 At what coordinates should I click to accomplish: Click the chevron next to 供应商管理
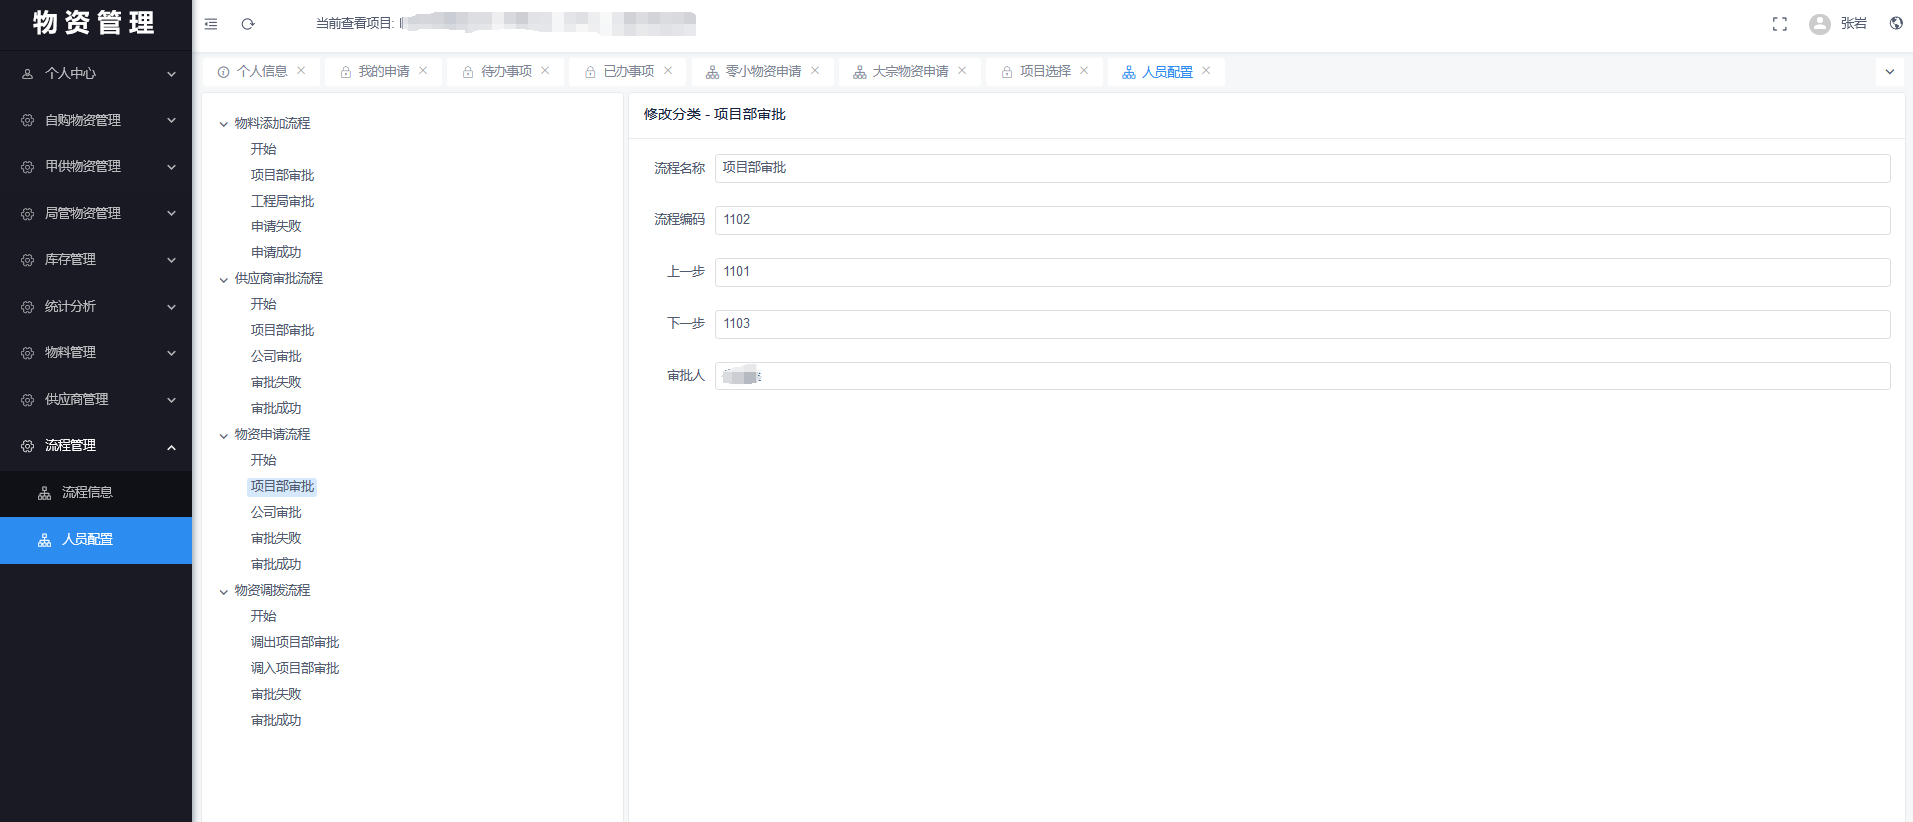coord(171,400)
